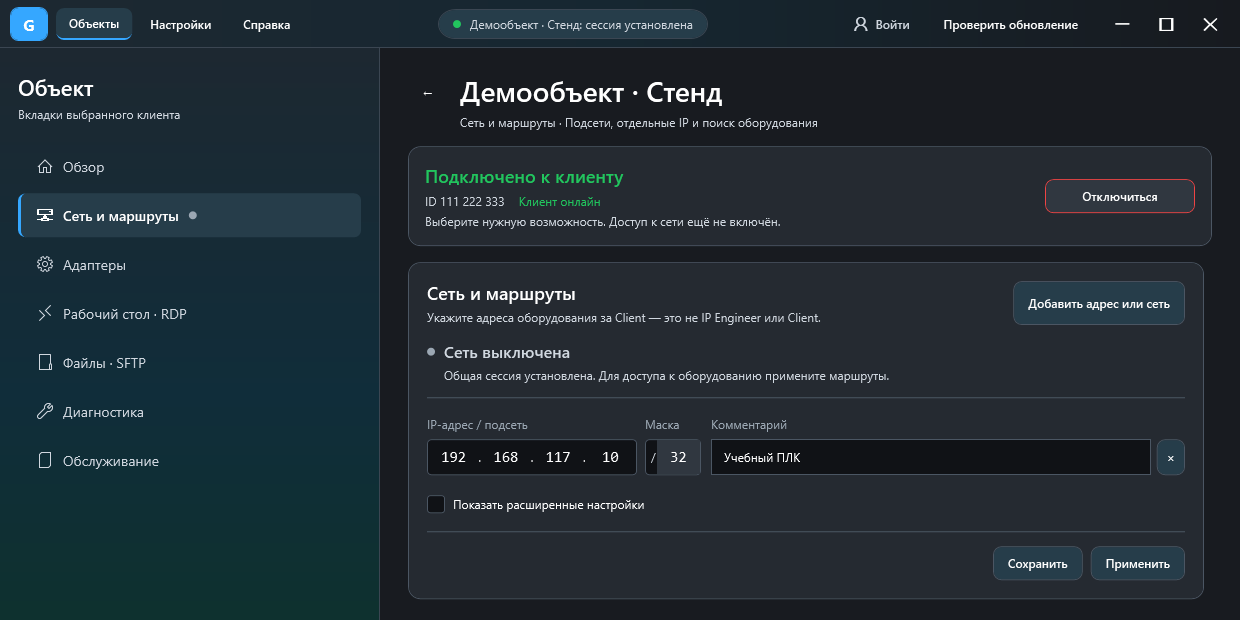The height and width of the screenshot is (620, 1240).
Task: Click the blue G application logo
Action: (x=28, y=24)
